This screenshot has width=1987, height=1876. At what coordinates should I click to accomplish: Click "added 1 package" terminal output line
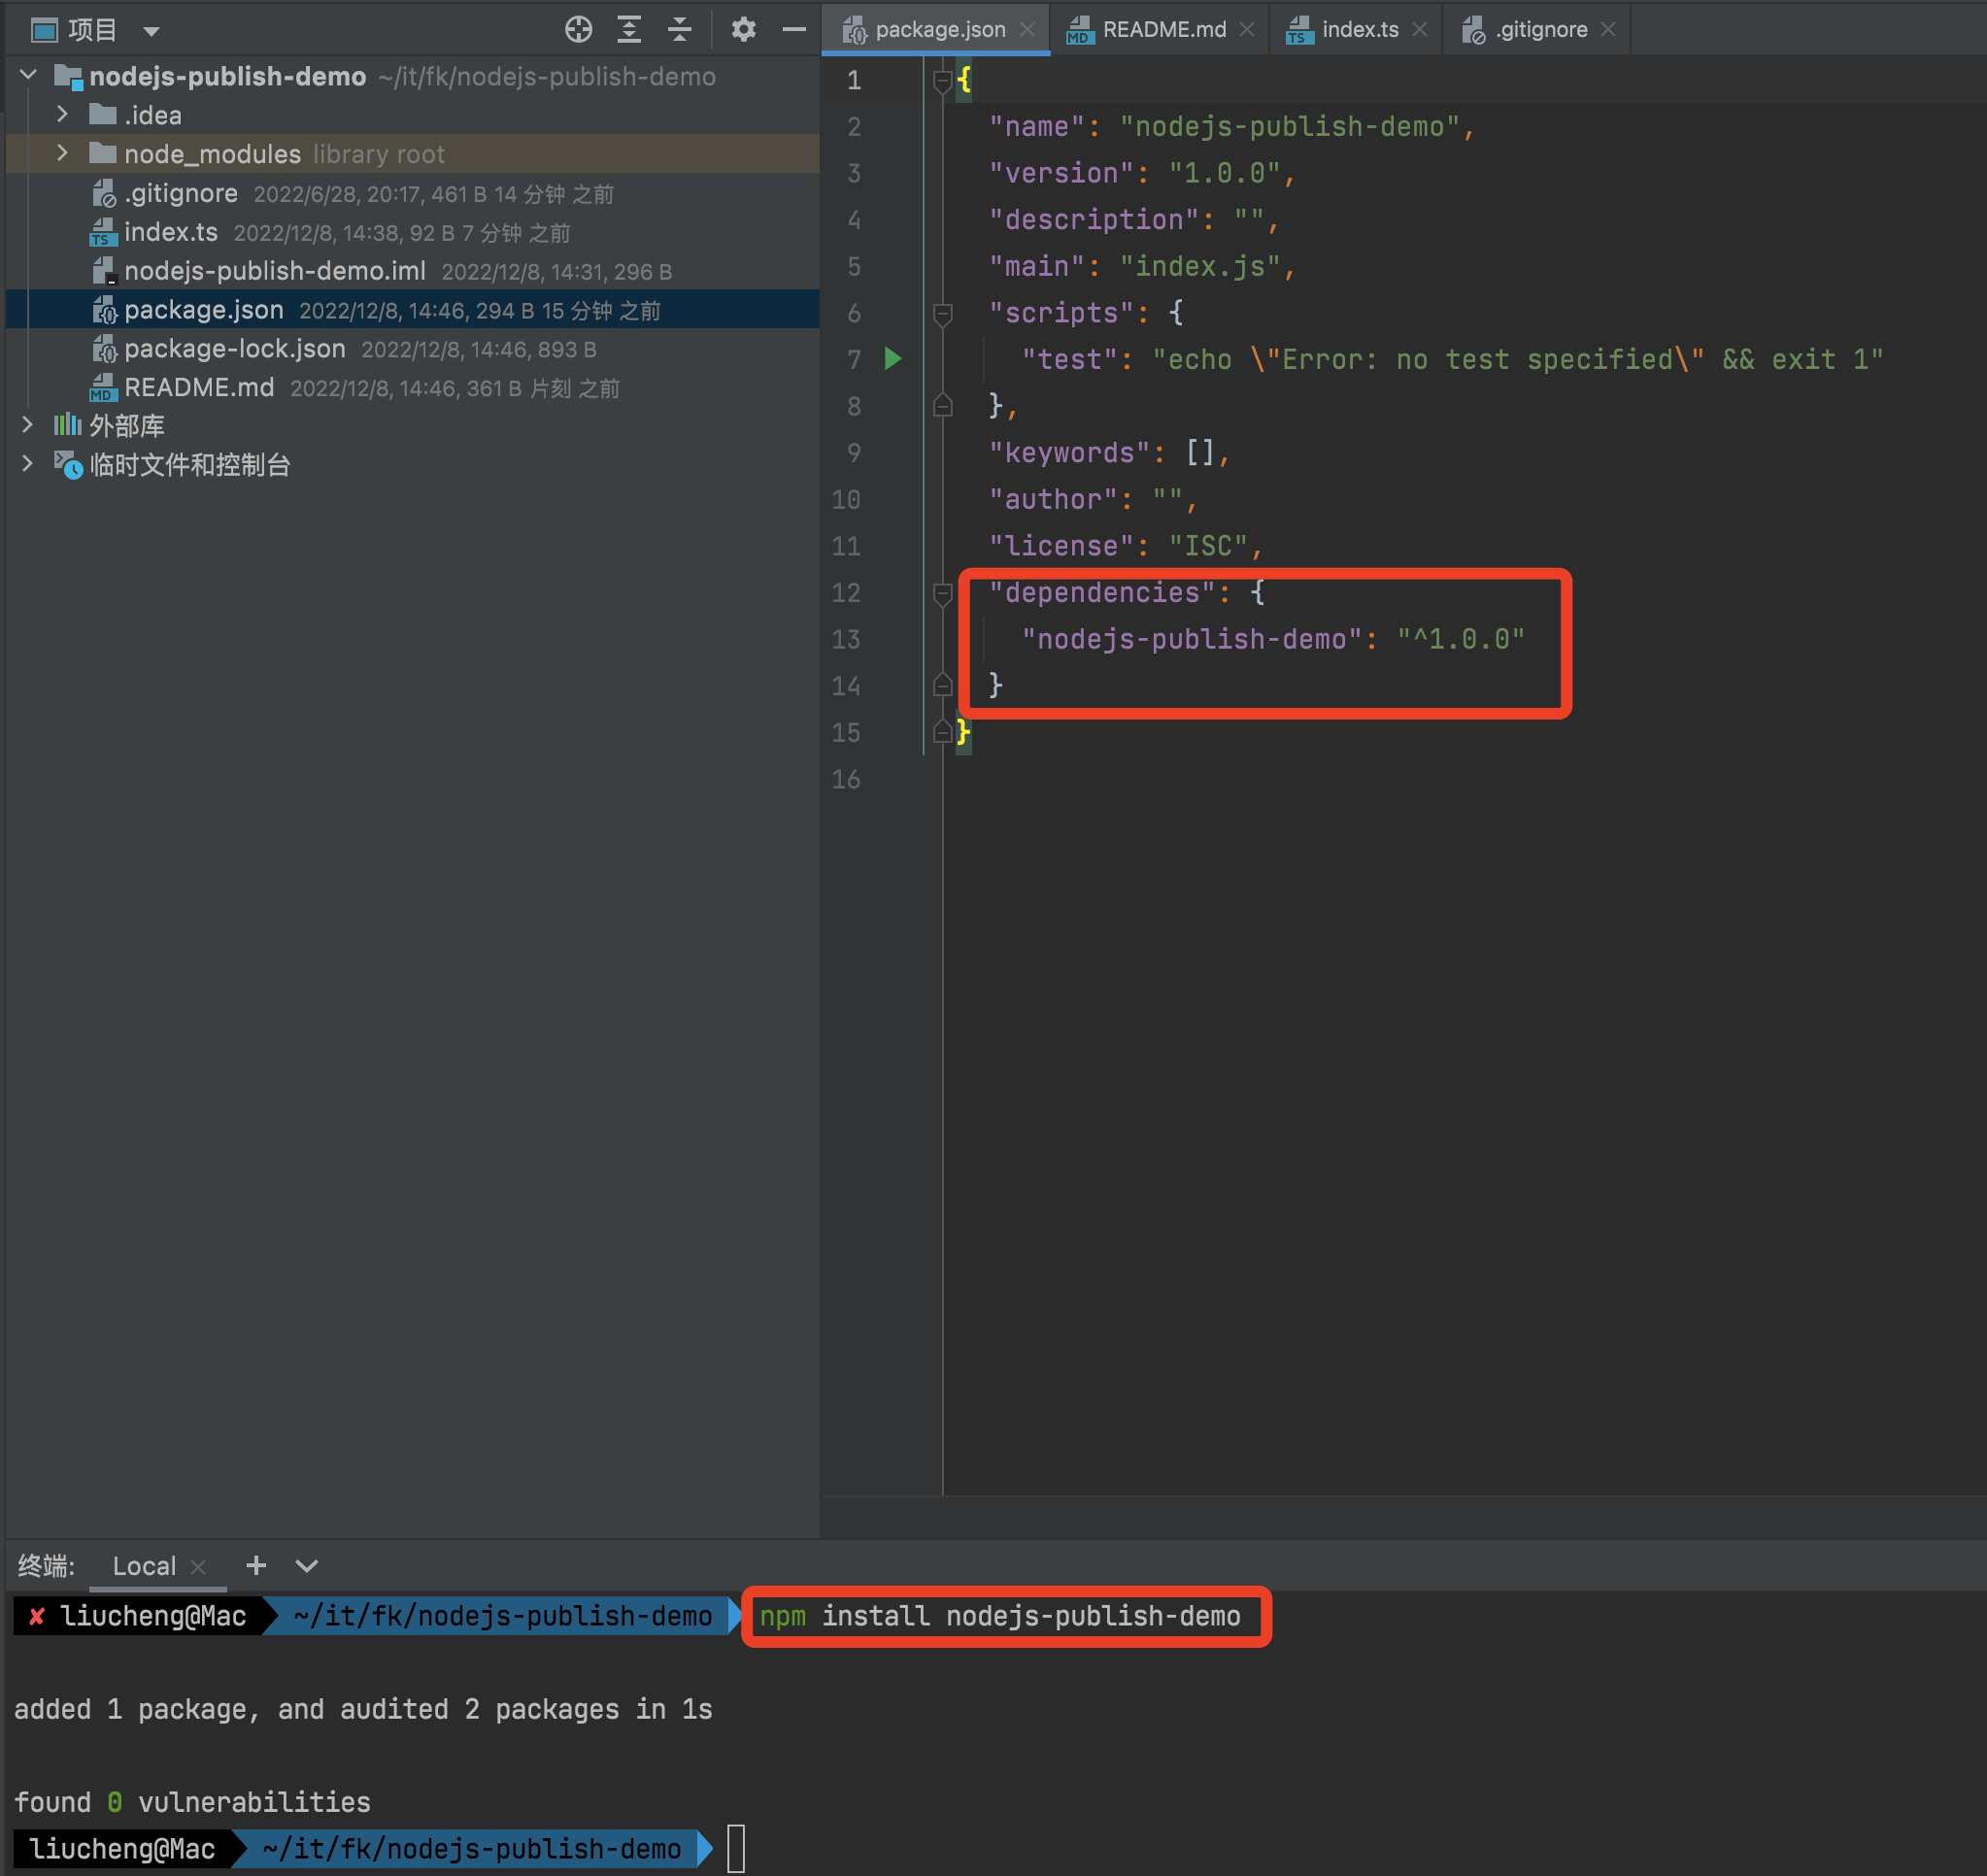(363, 1709)
